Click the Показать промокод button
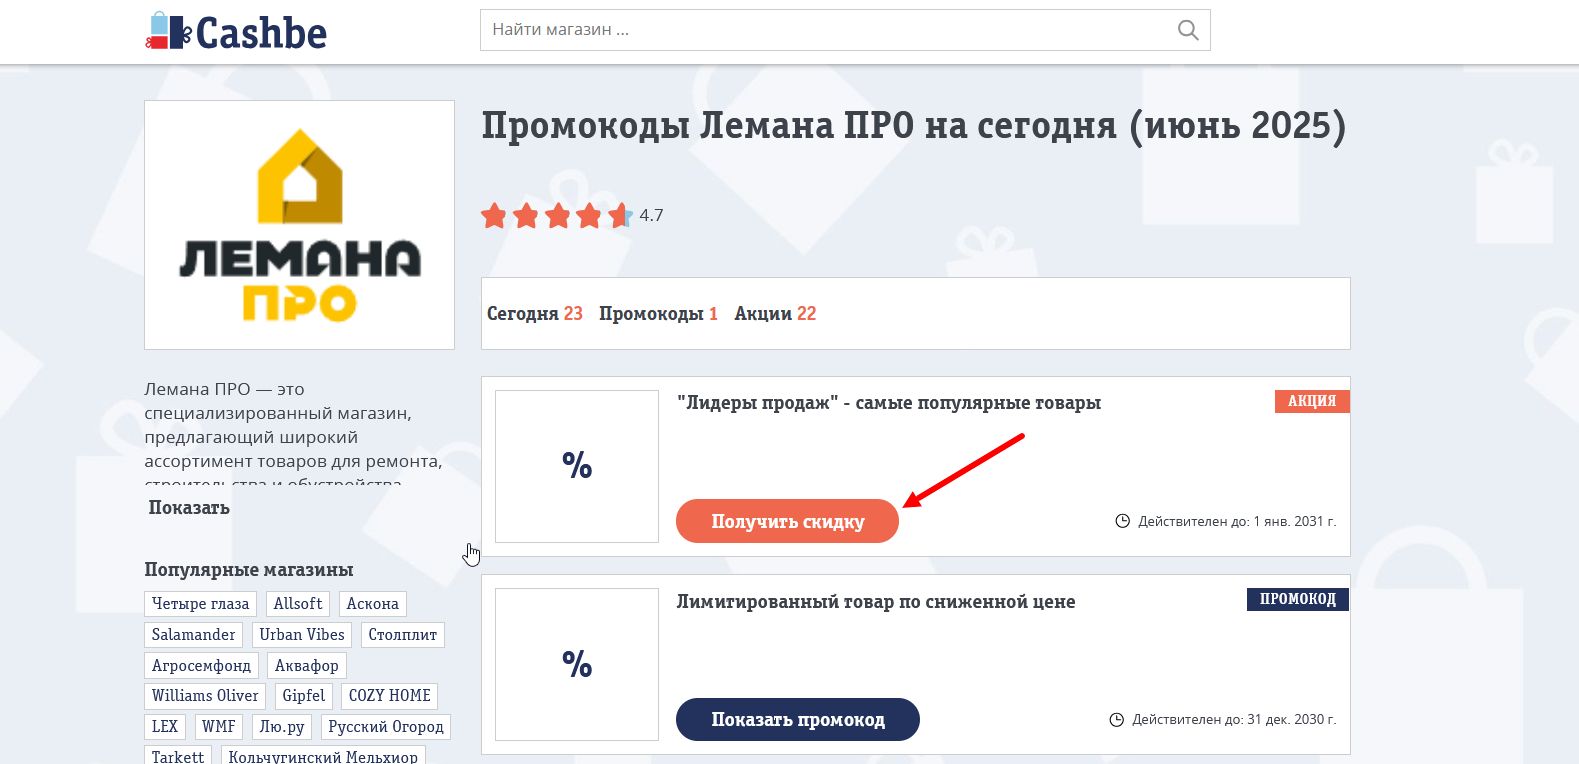The width and height of the screenshot is (1579, 764). [797, 720]
